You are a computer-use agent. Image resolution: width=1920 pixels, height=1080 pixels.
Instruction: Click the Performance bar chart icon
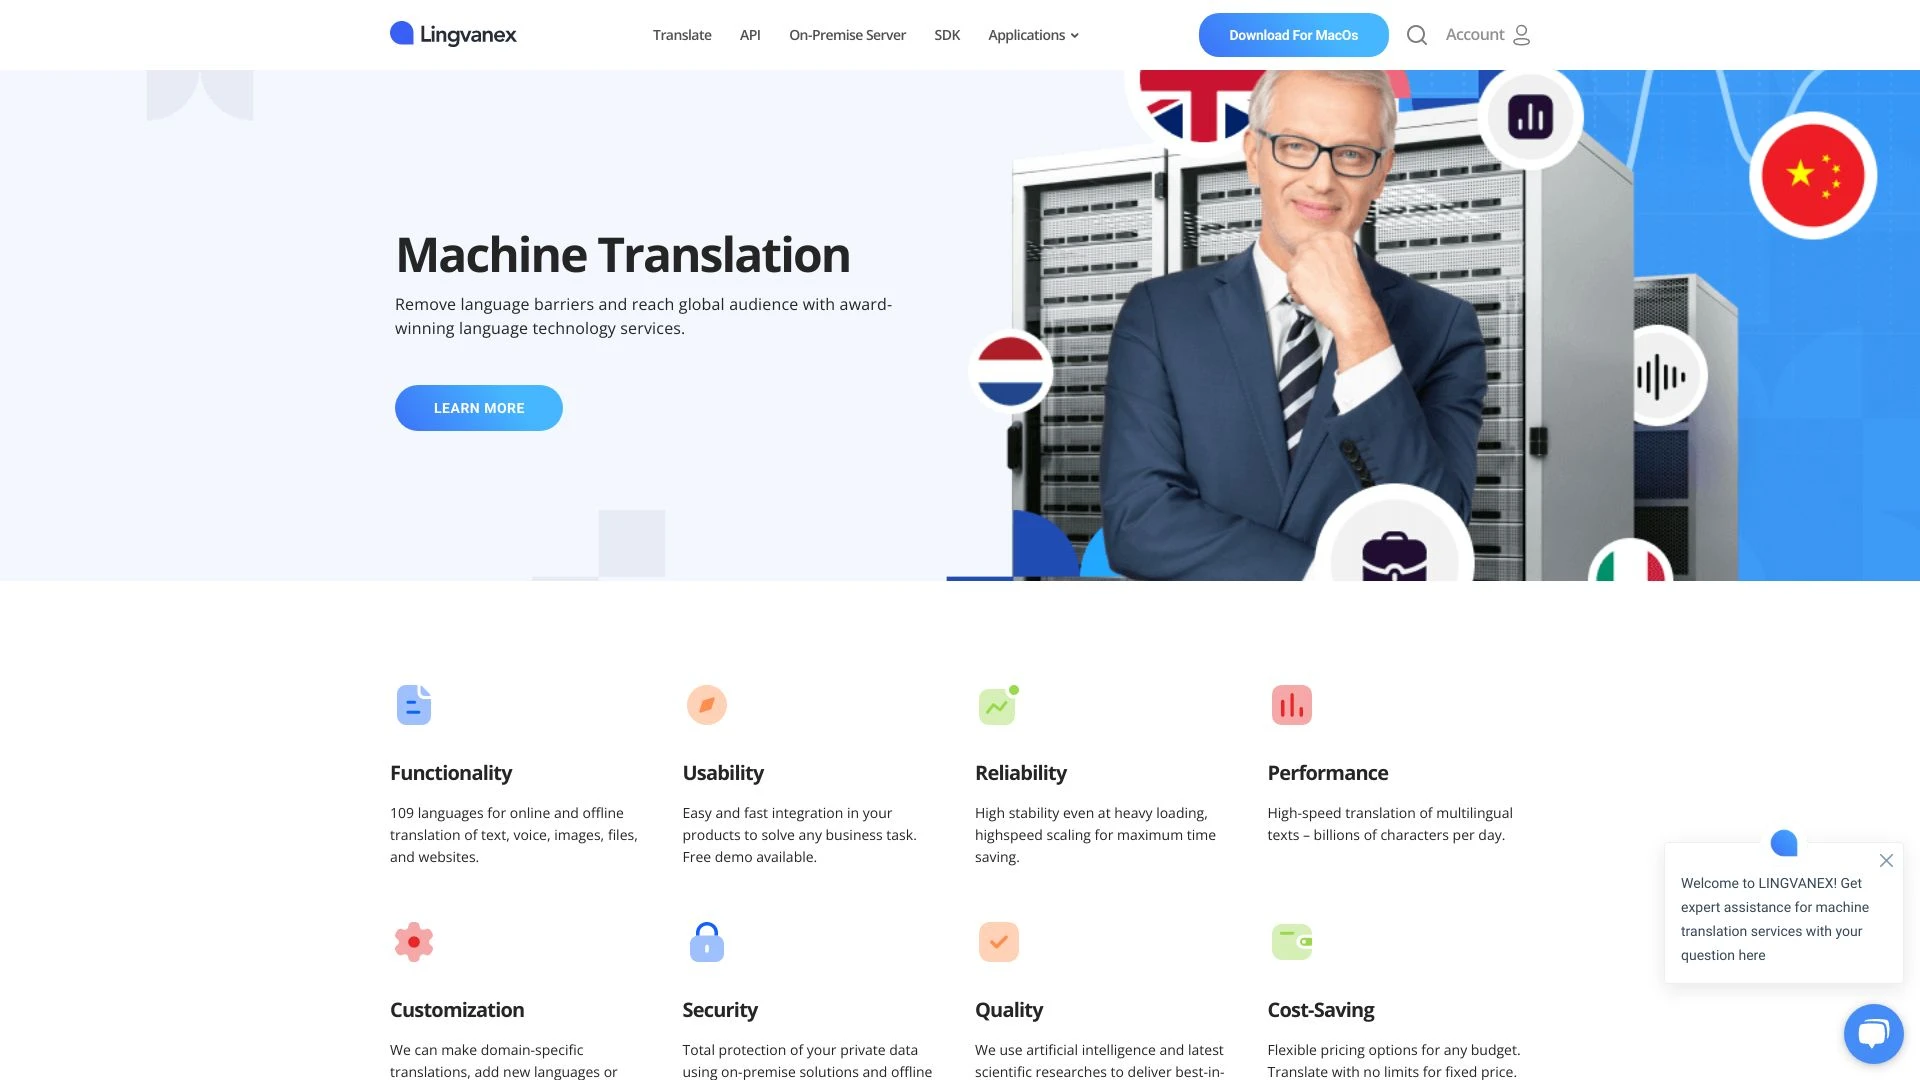1290,704
